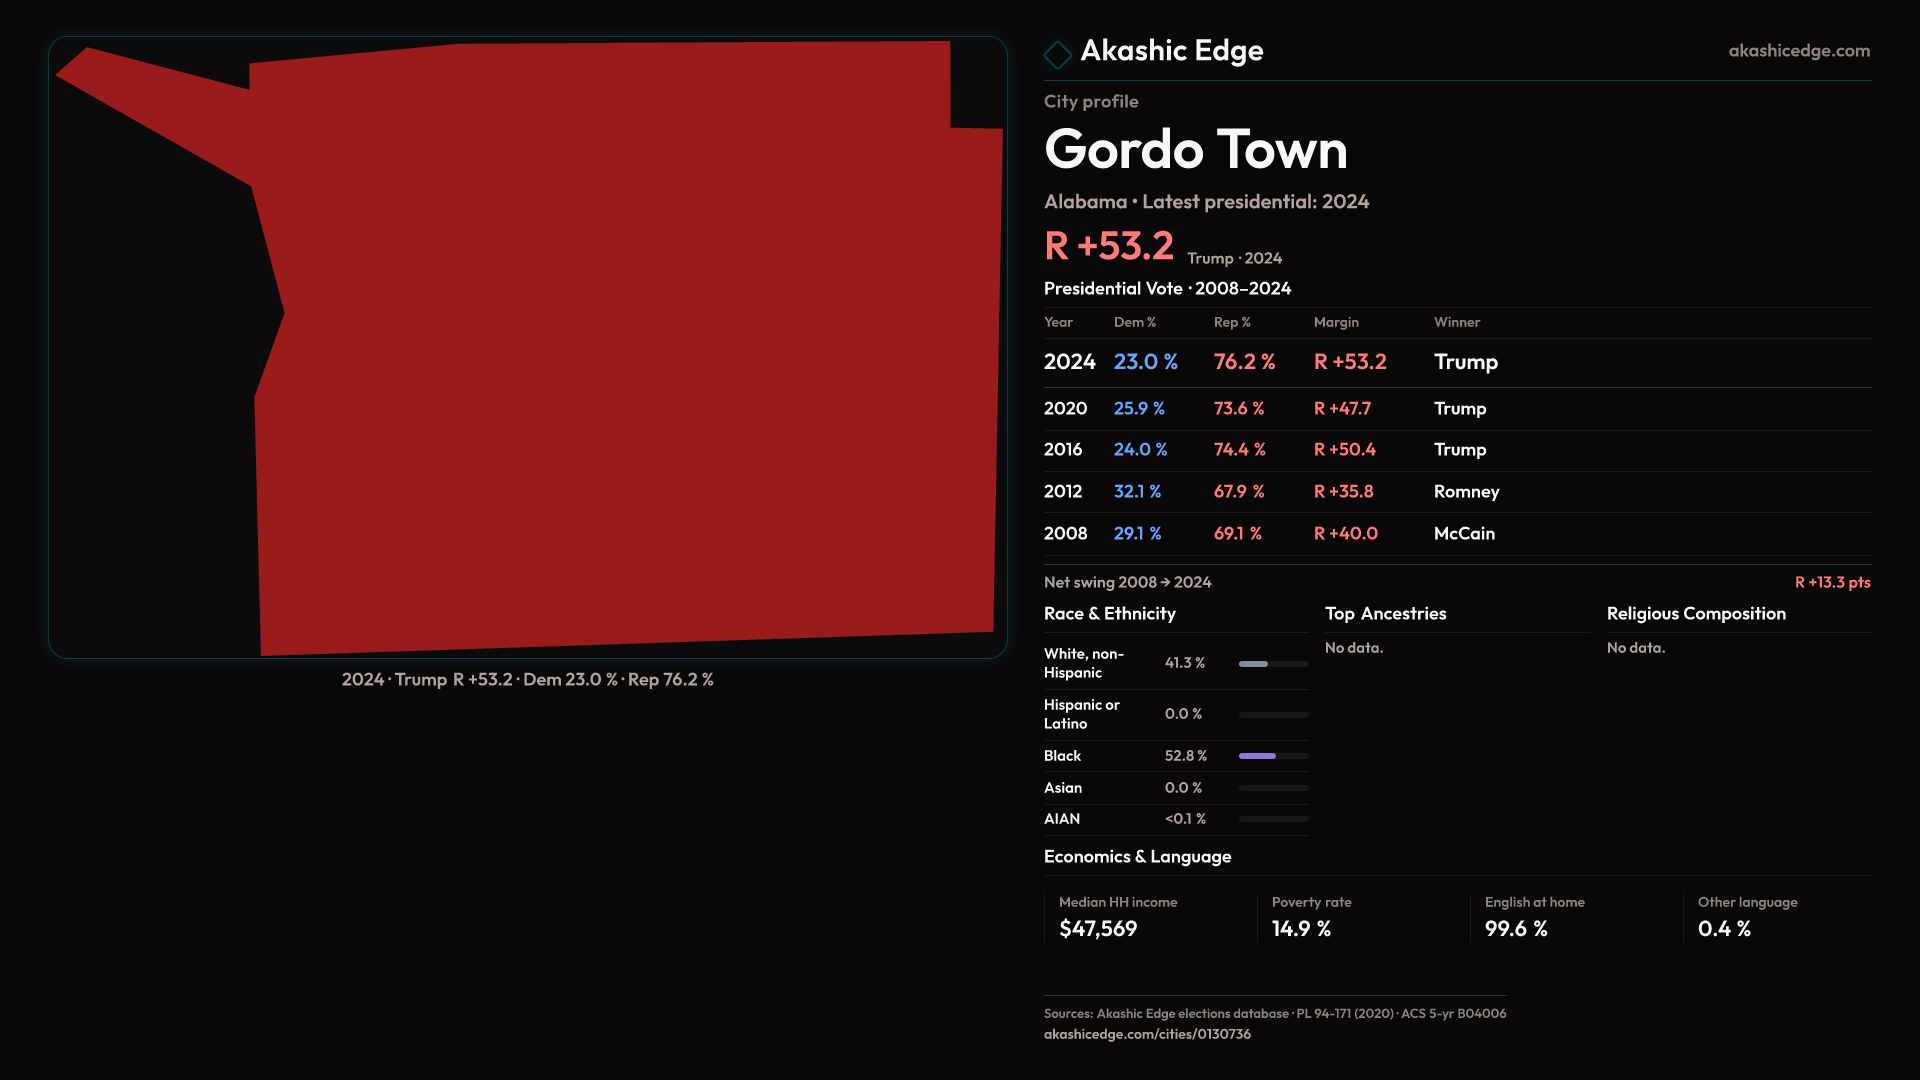Image resolution: width=1920 pixels, height=1080 pixels.
Task: Select the 2024 presidential vote row
Action: point(1456,362)
